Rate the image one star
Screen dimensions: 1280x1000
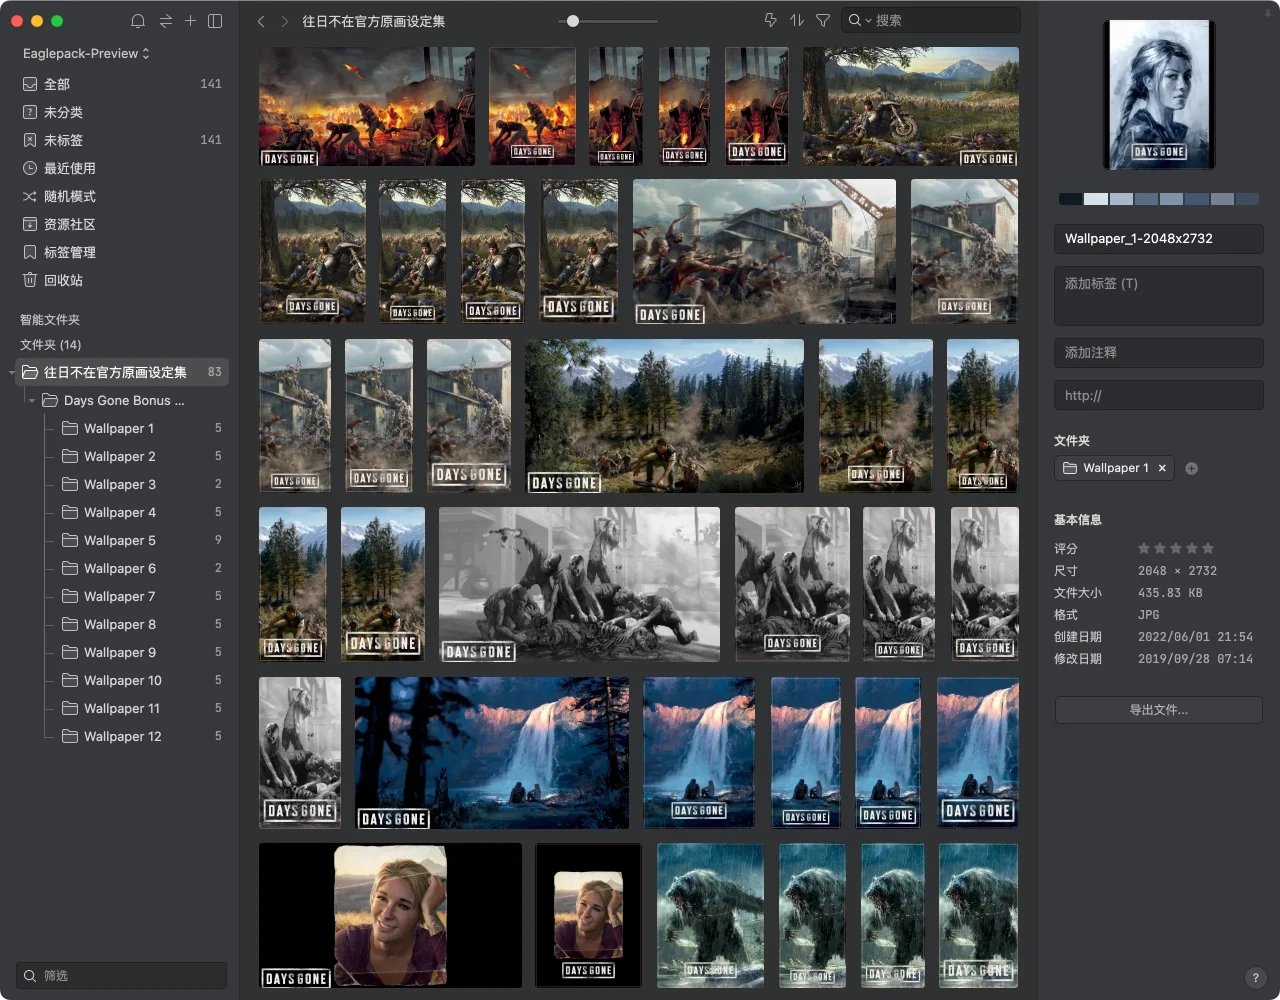pos(1144,548)
